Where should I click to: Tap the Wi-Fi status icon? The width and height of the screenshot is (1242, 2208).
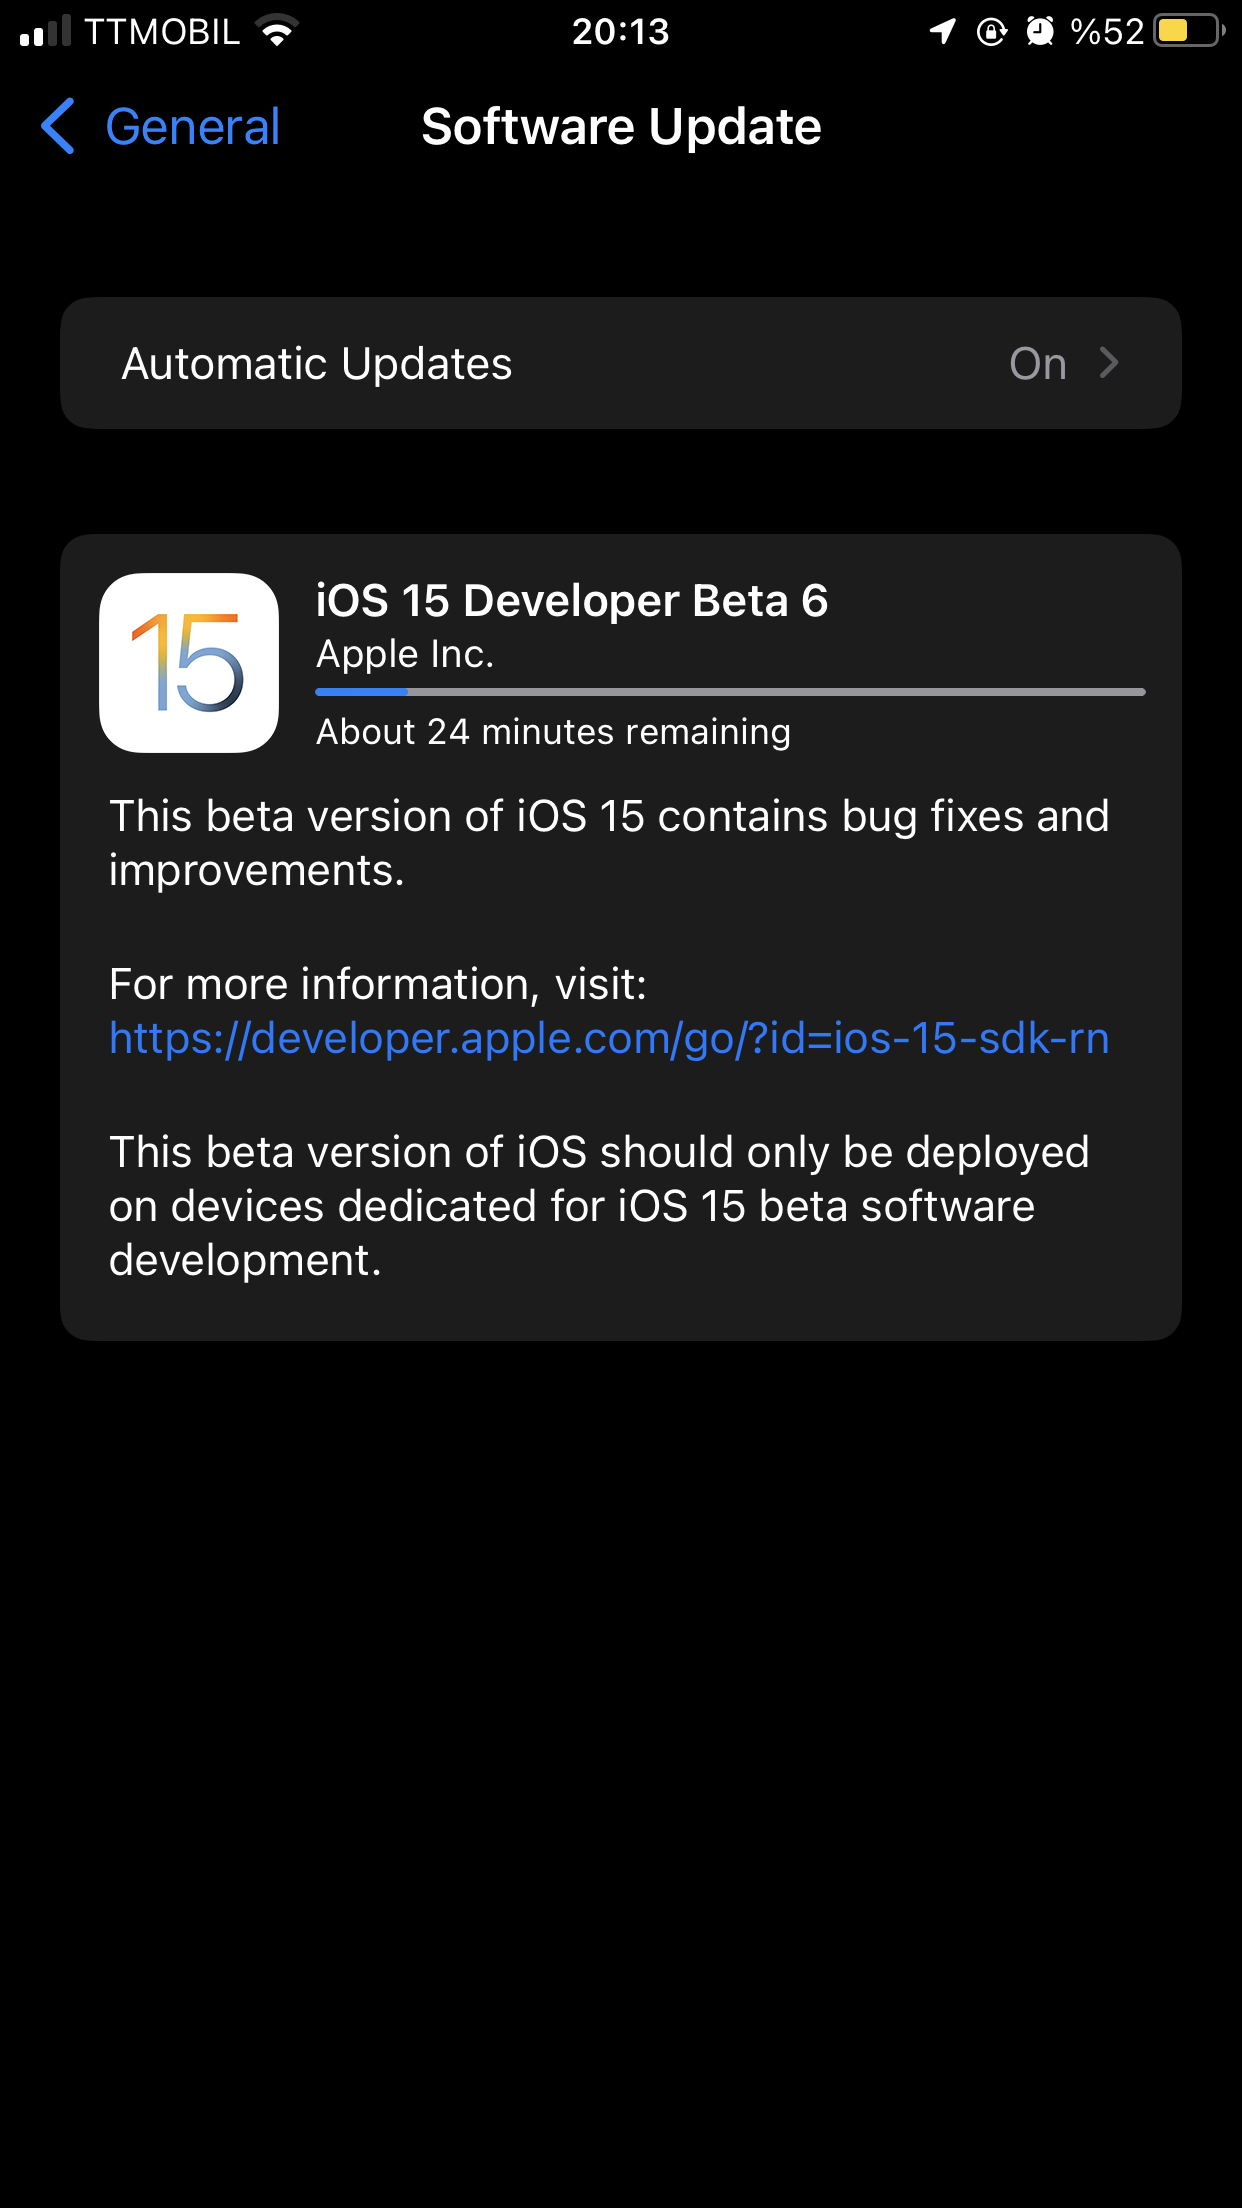click(277, 31)
